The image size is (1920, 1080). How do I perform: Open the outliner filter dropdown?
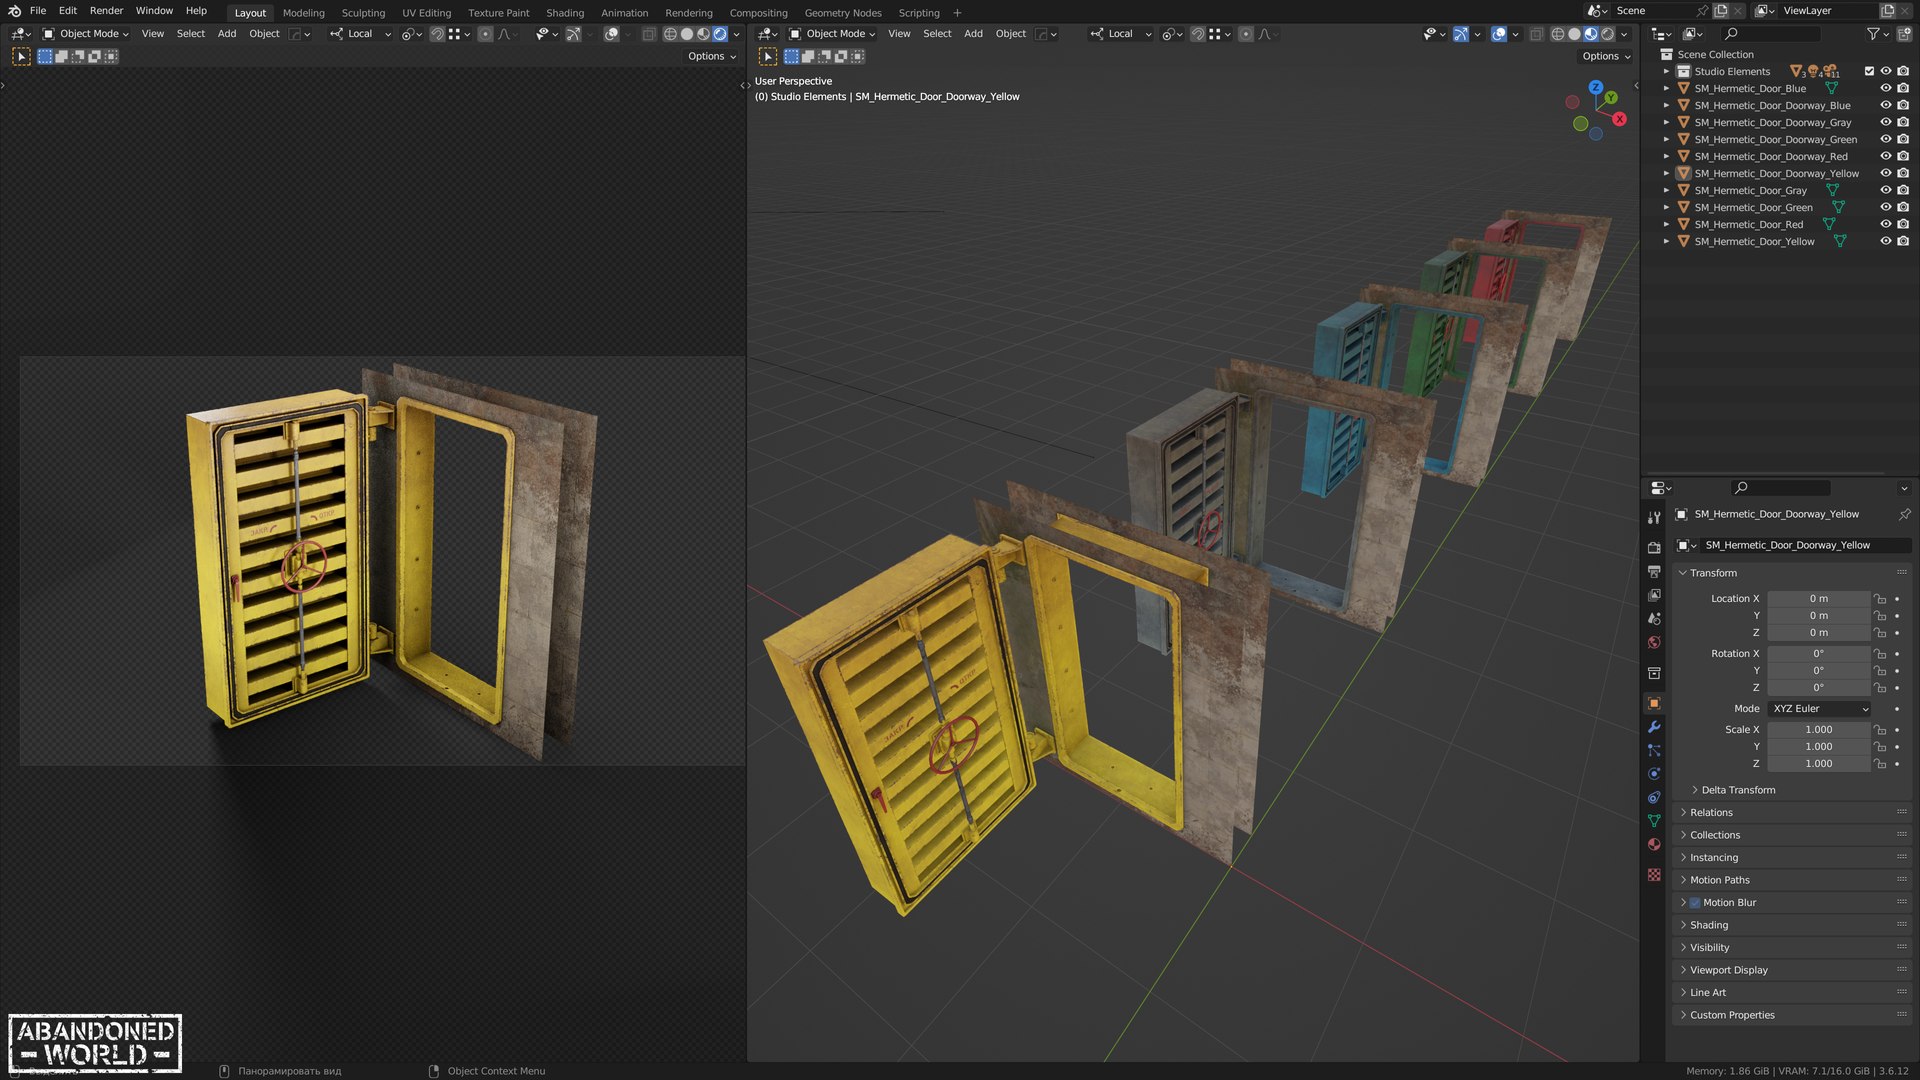point(1878,34)
